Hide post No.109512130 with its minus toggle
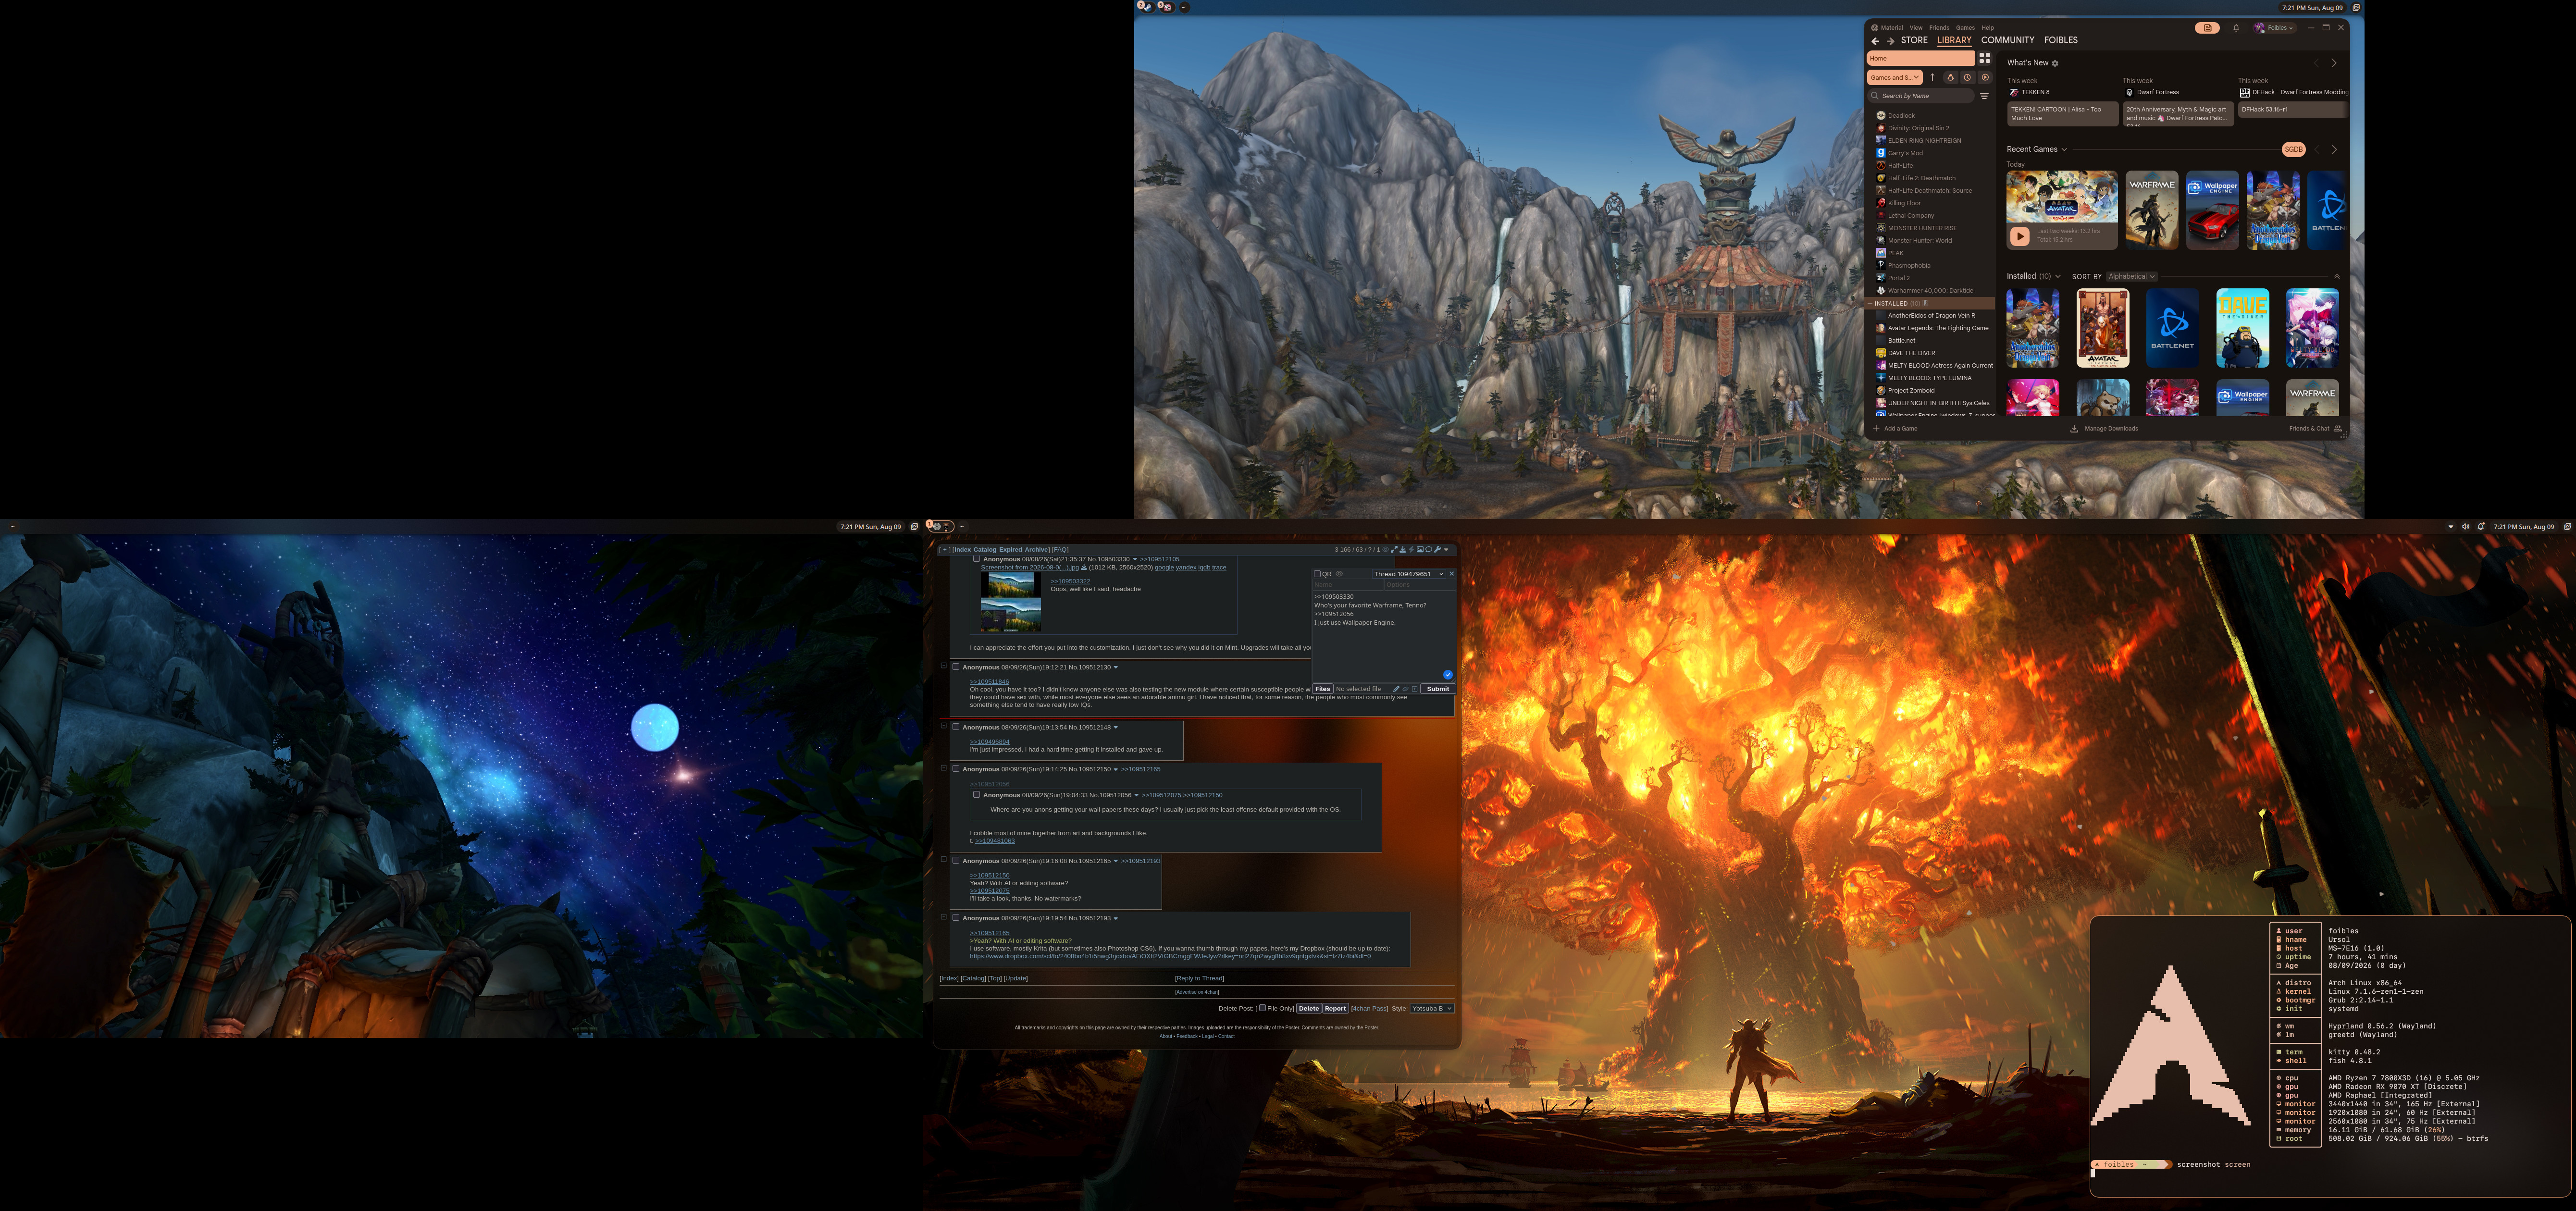Screen dimensions: 2576x1211 click(x=943, y=666)
